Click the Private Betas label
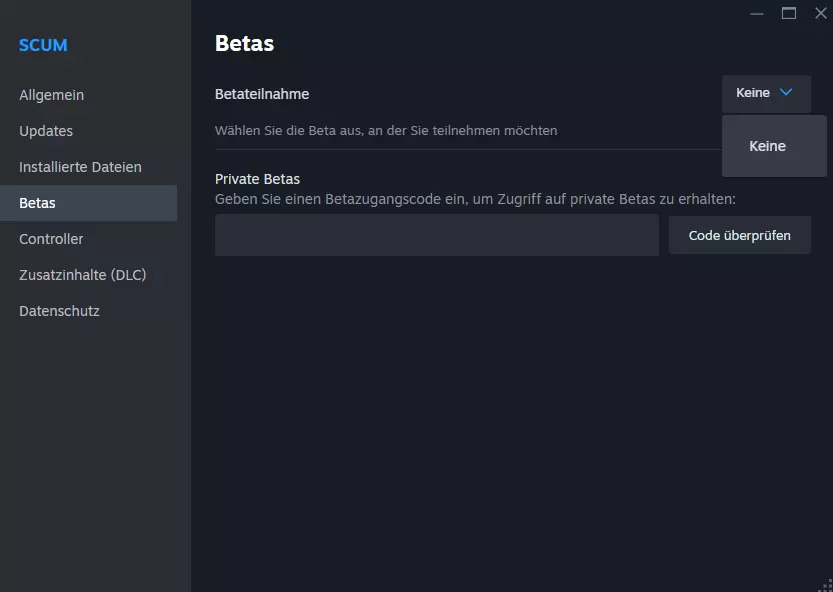This screenshot has height=592, width=833. 257,179
